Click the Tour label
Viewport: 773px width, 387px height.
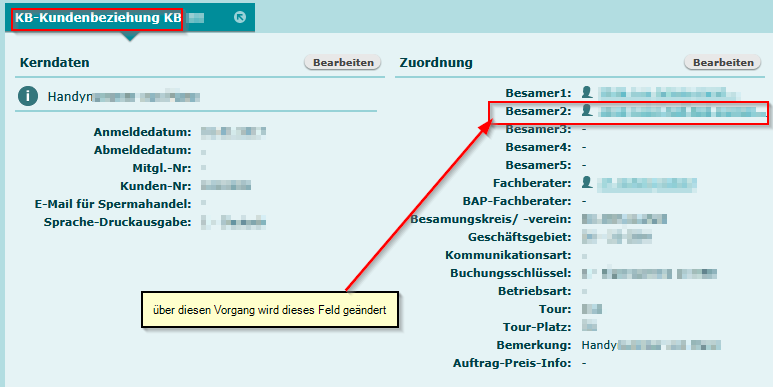click(555, 310)
